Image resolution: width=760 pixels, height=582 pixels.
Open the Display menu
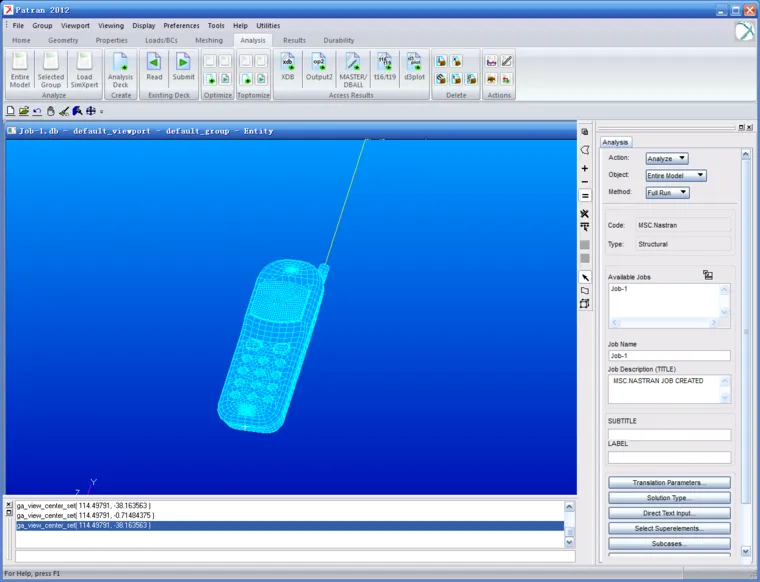tap(144, 26)
